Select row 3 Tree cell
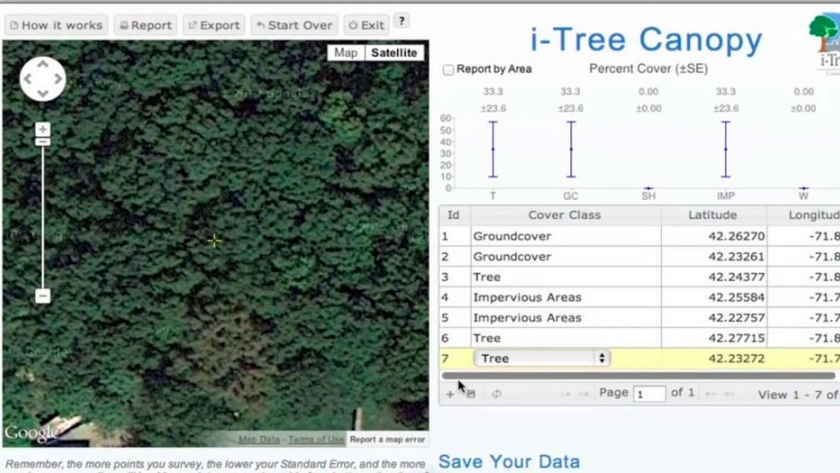 (566, 277)
